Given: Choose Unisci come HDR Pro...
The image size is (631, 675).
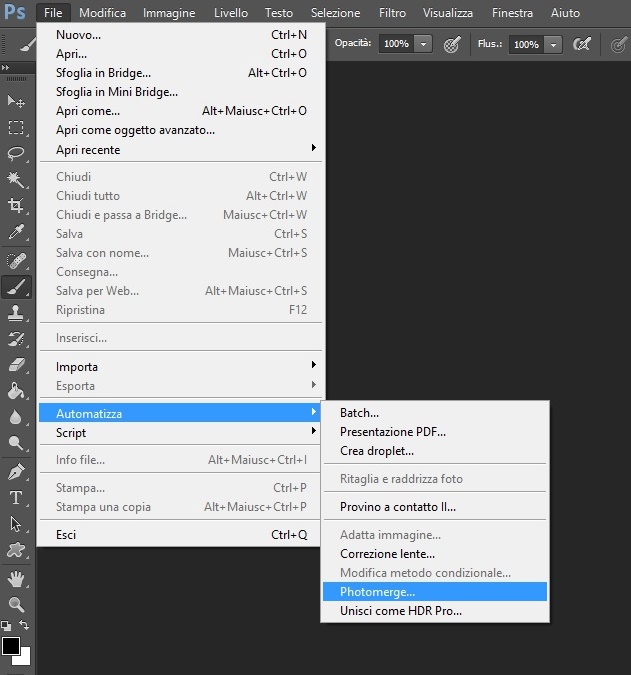Looking at the screenshot, I should [x=435, y=611].
